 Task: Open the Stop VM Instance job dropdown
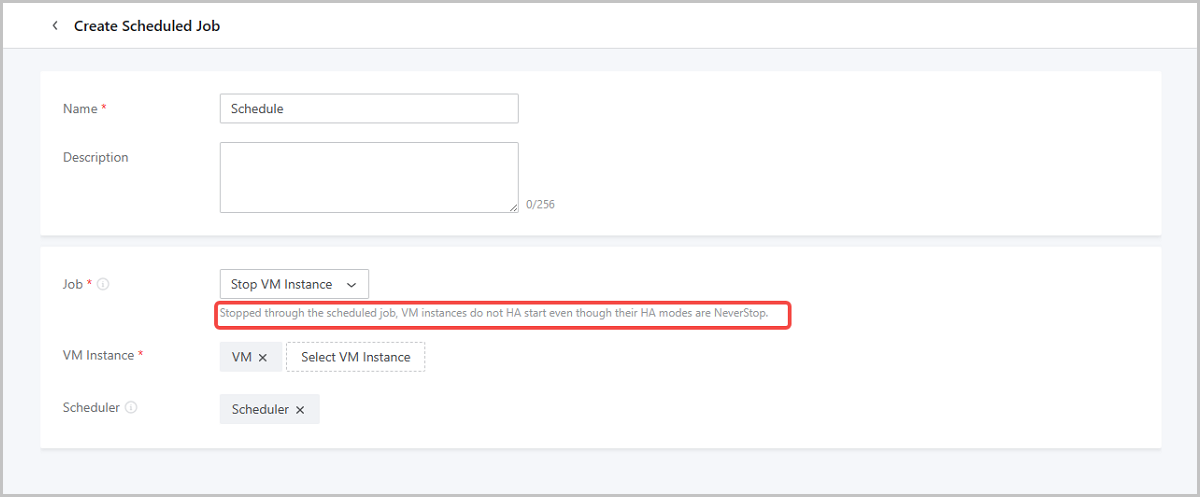coord(294,284)
